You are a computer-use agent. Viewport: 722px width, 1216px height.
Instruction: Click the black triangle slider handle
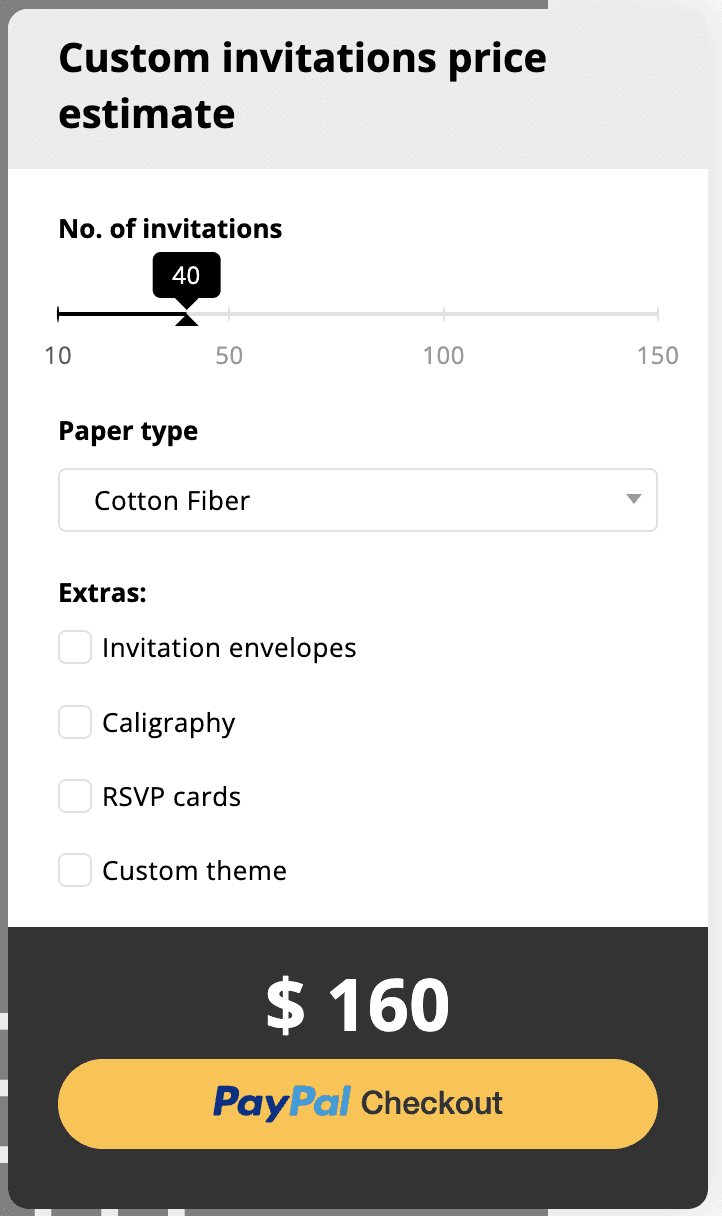(186, 318)
